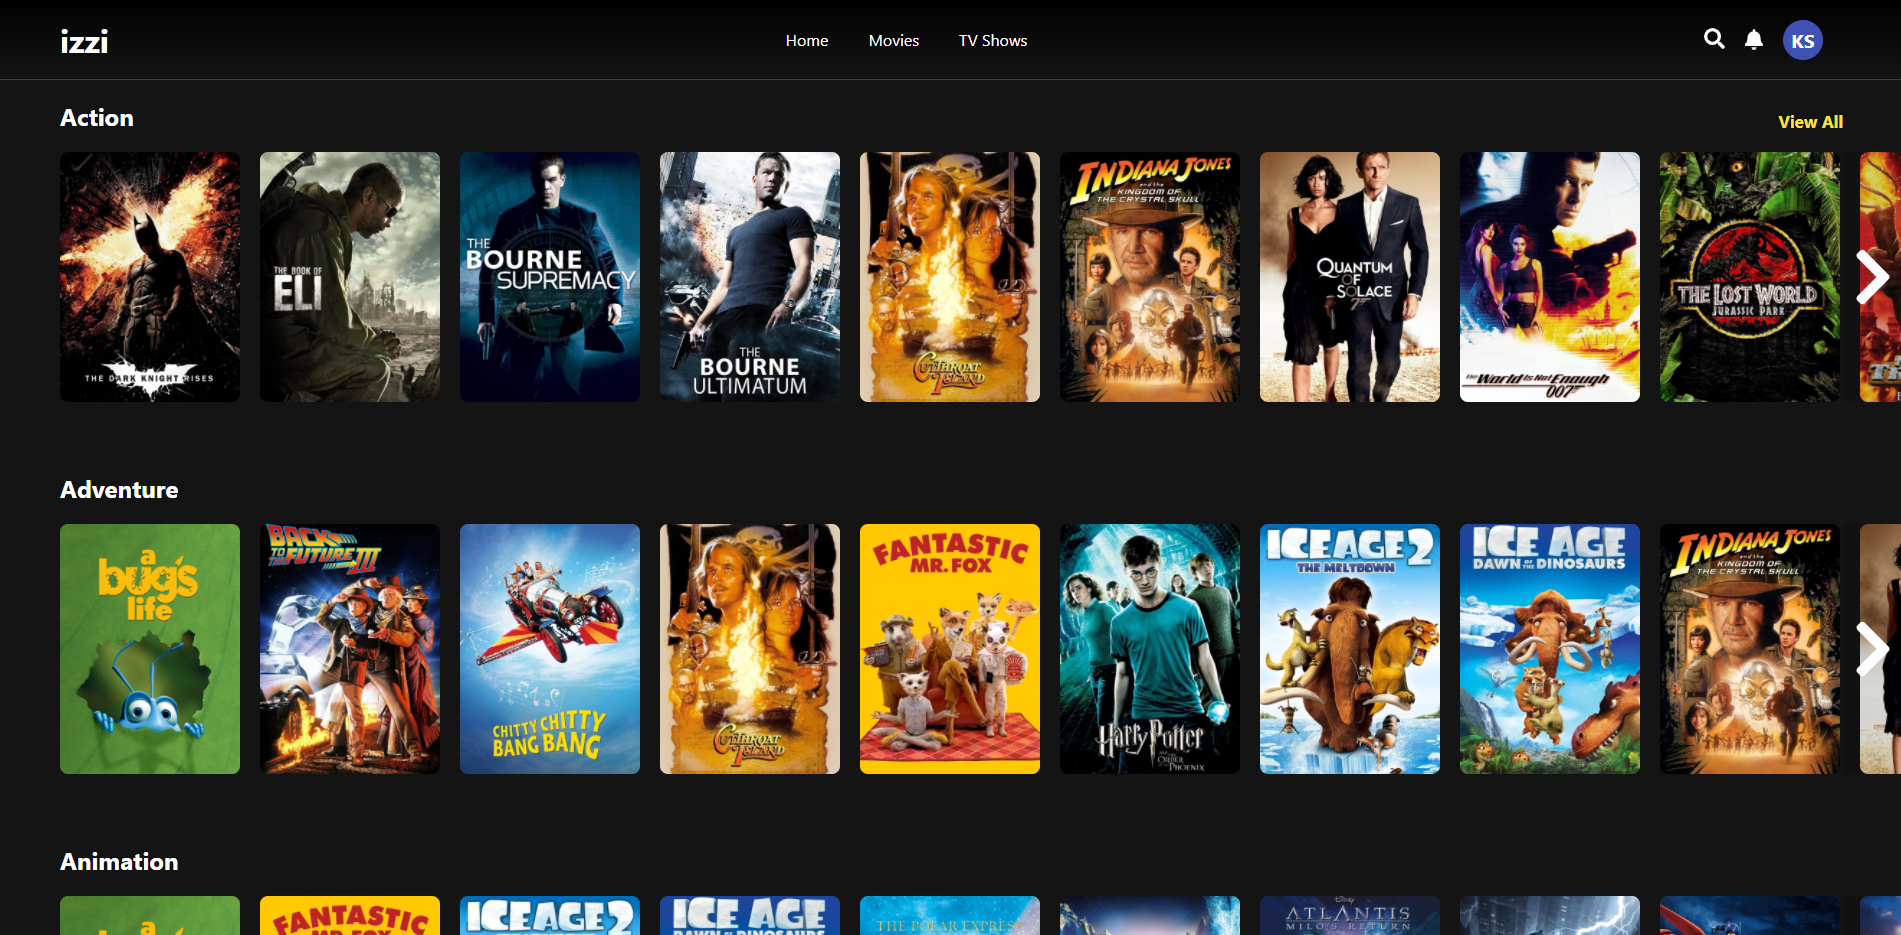Select Ice Age 2 in the Animation row
The width and height of the screenshot is (1901, 935).
[550, 916]
